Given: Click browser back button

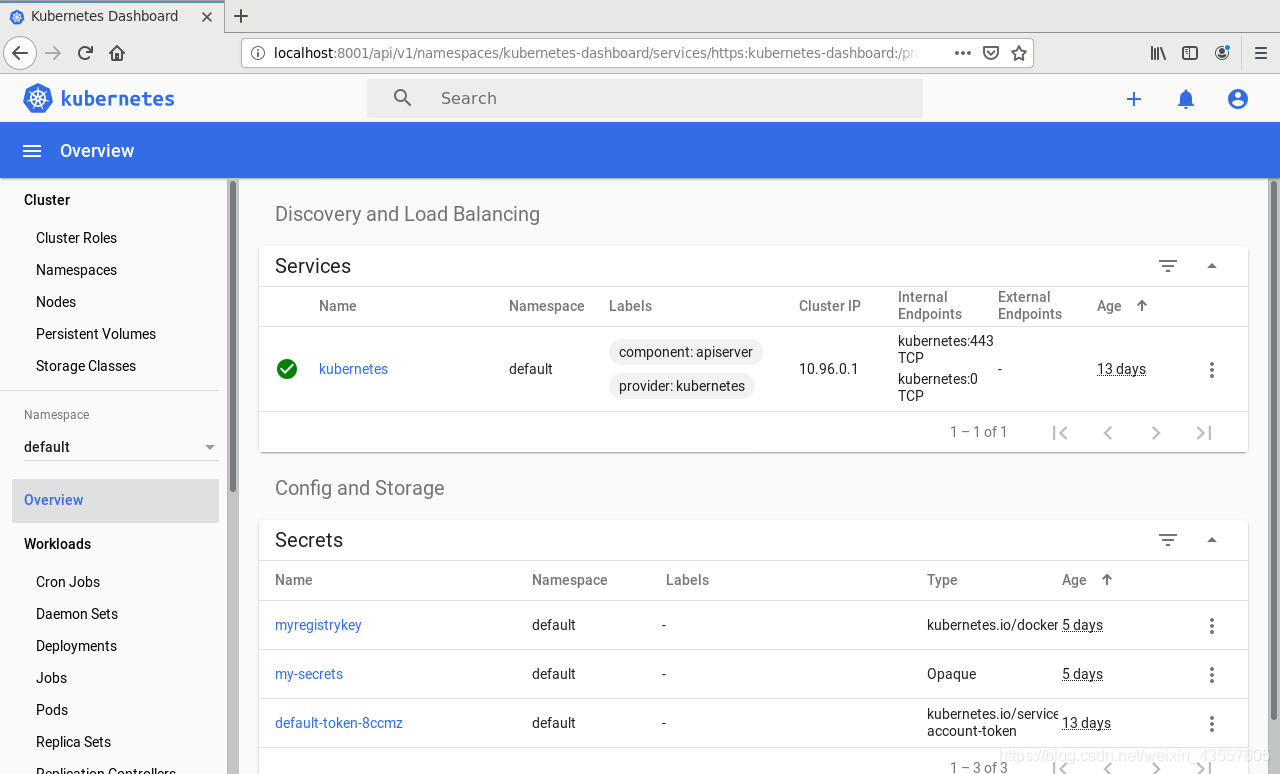Looking at the screenshot, I should pos(21,53).
